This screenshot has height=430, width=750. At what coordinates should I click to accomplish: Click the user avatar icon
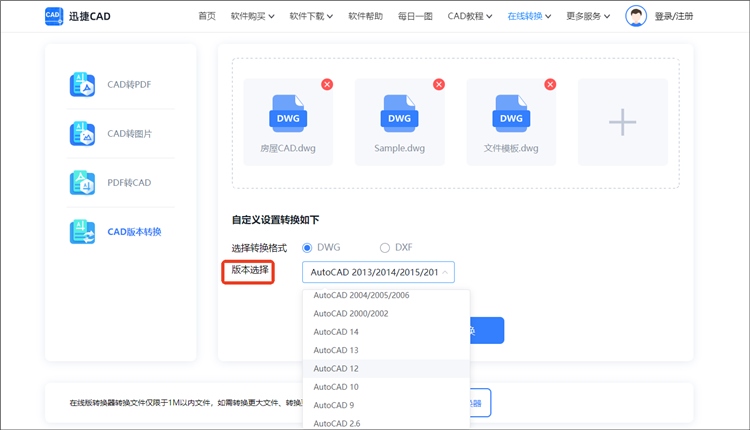636,16
